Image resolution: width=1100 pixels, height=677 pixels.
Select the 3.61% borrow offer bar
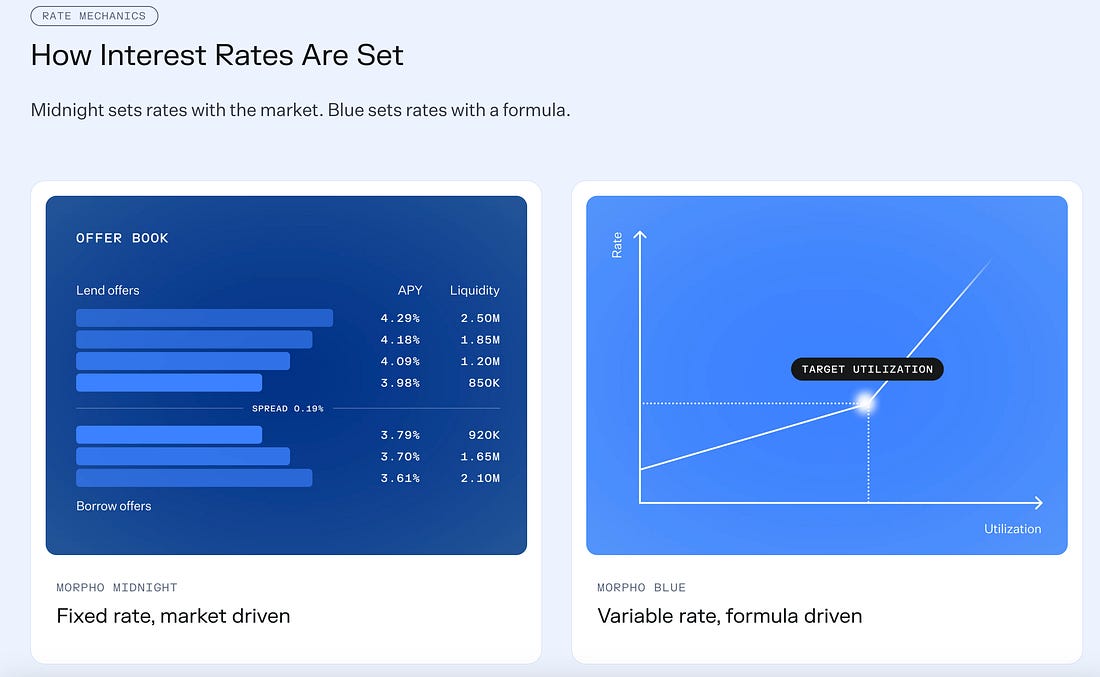194,478
